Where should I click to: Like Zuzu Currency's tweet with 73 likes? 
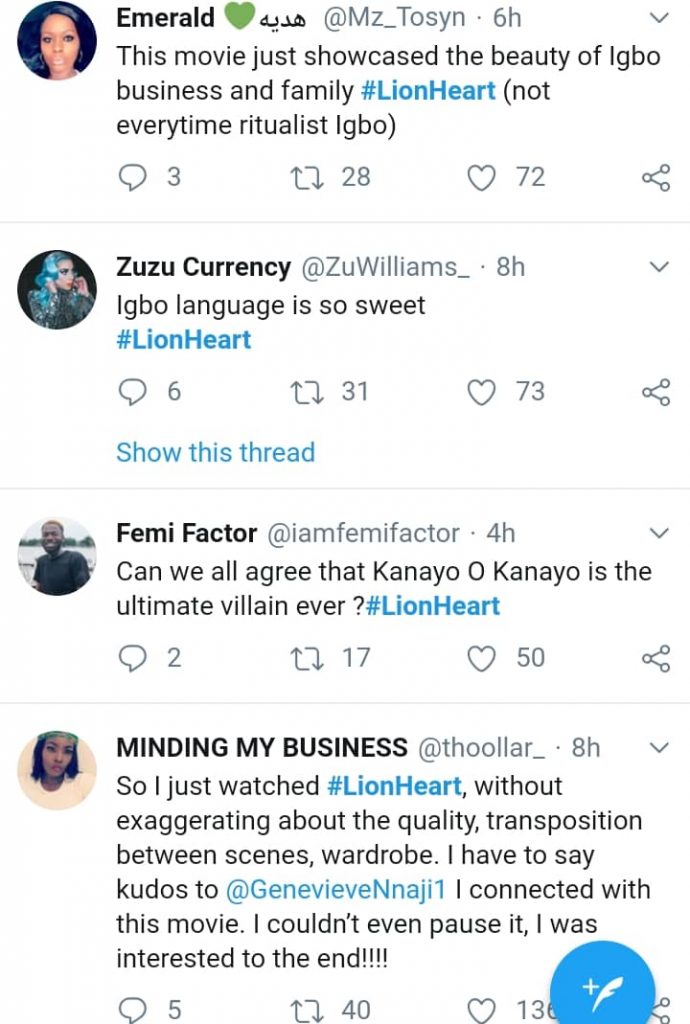[482, 391]
